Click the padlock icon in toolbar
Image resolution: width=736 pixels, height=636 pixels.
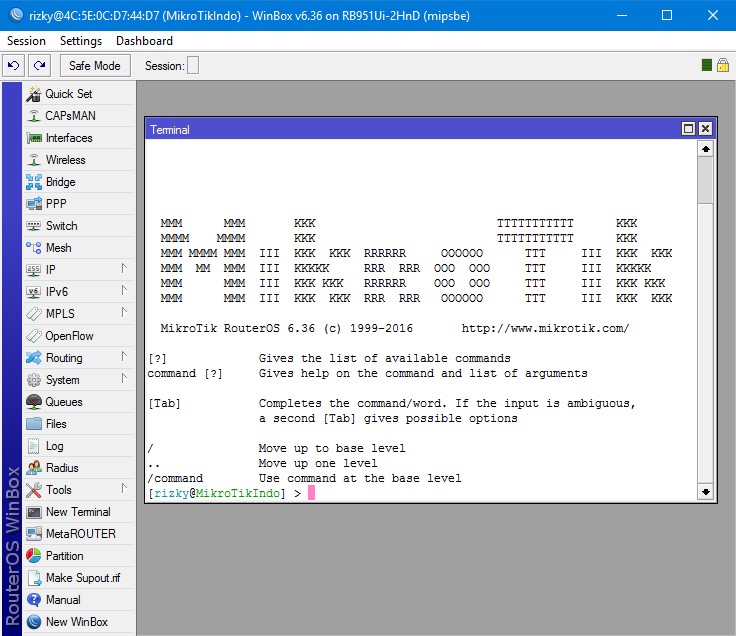click(723, 65)
